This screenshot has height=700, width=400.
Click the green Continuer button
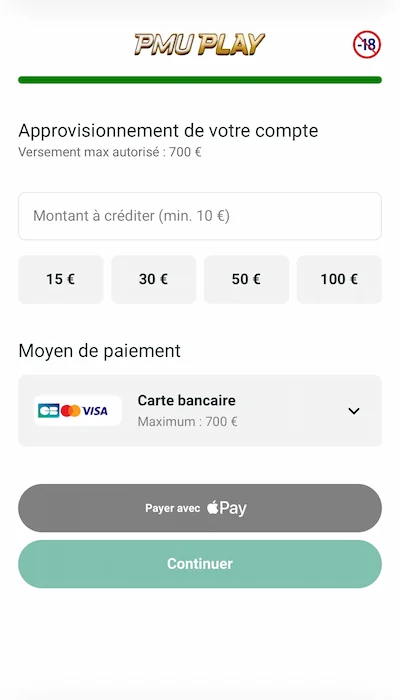pyautogui.click(x=200, y=564)
